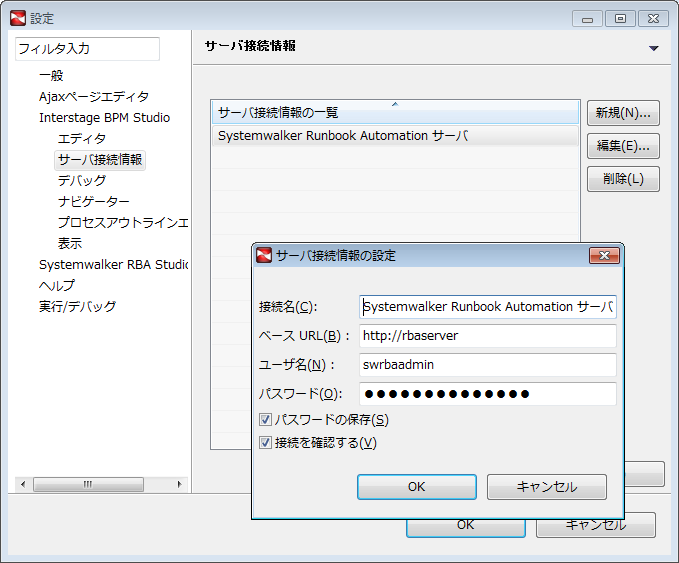Click キャンセル in the 設定 window
Image resolution: width=679 pixels, height=563 pixels.
595,528
